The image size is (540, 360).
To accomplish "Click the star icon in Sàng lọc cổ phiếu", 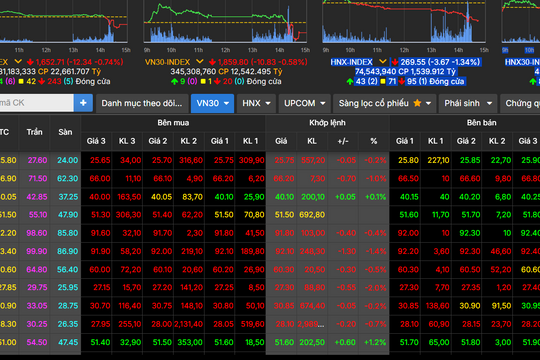I will point(417,103).
